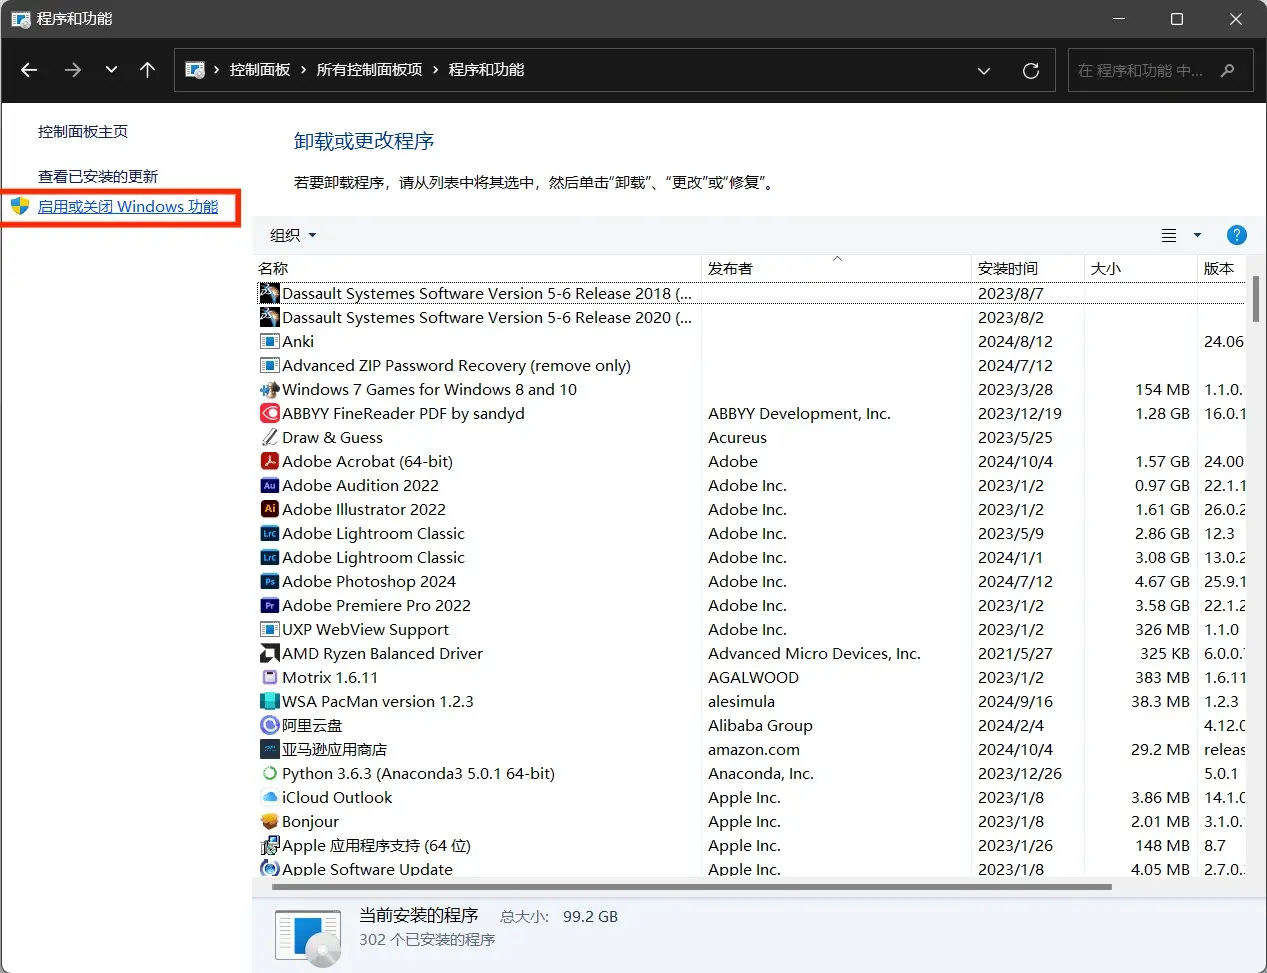
Task: Select Advanced ZIP Password Recovery icon
Action: (x=269, y=366)
